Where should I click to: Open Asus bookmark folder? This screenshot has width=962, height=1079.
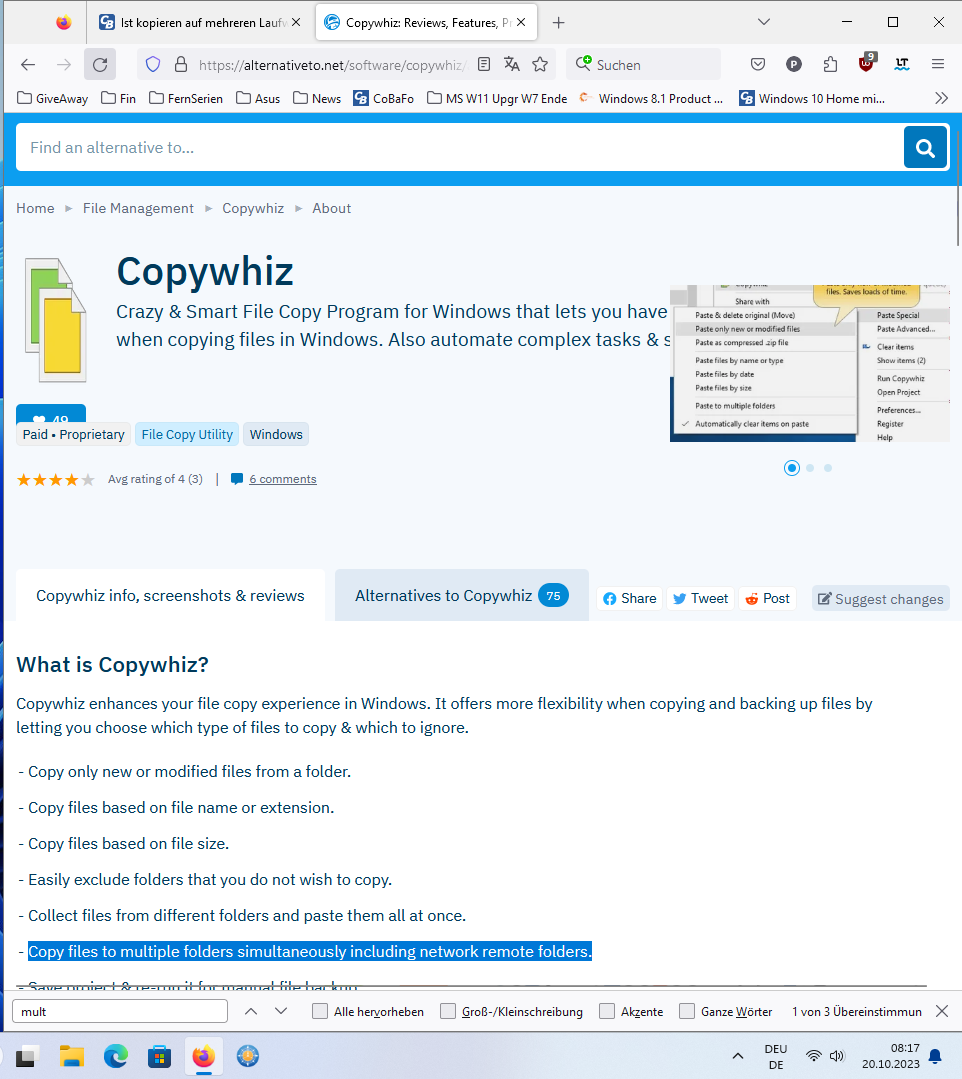[x=258, y=98]
